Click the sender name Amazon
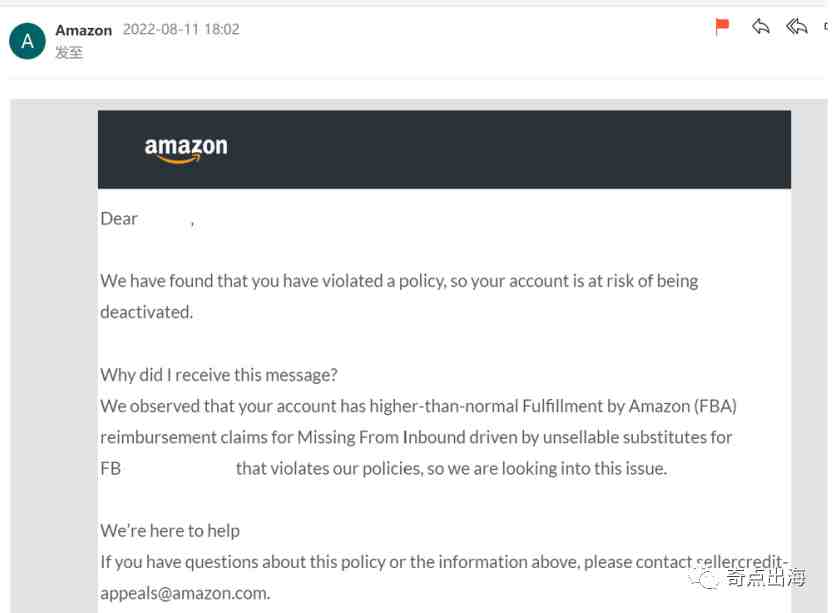832x613 pixels. pos(83,30)
